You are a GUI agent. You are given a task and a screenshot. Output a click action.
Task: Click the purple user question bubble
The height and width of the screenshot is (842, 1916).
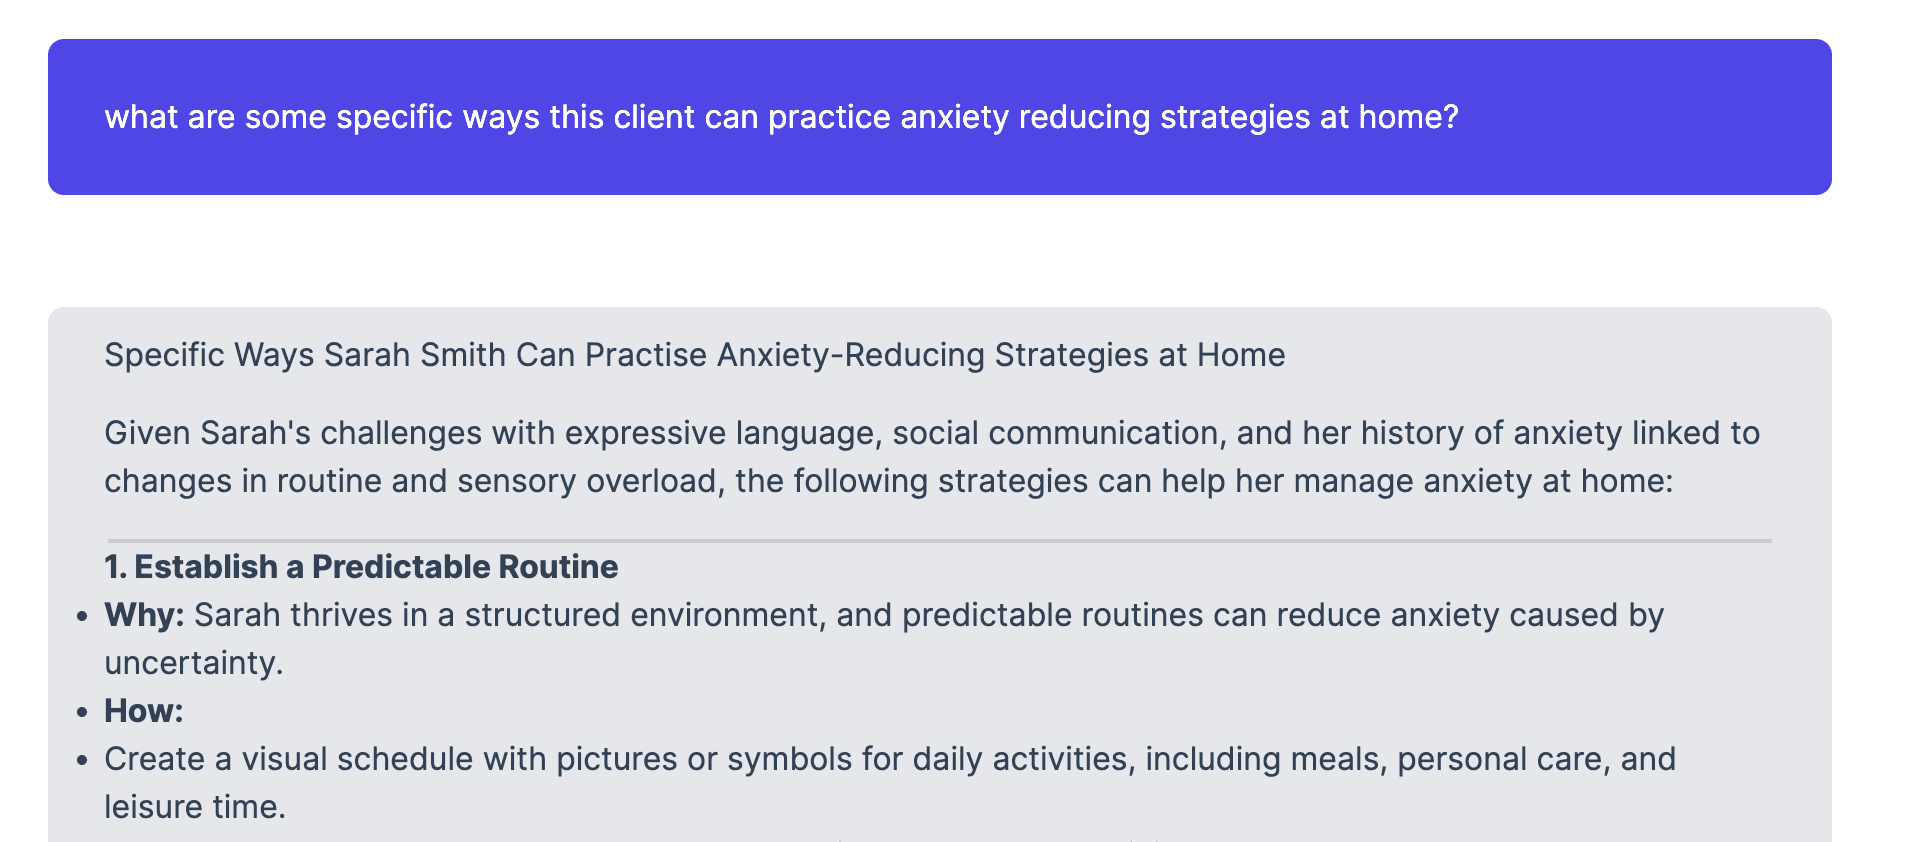(x=939, y=117)
